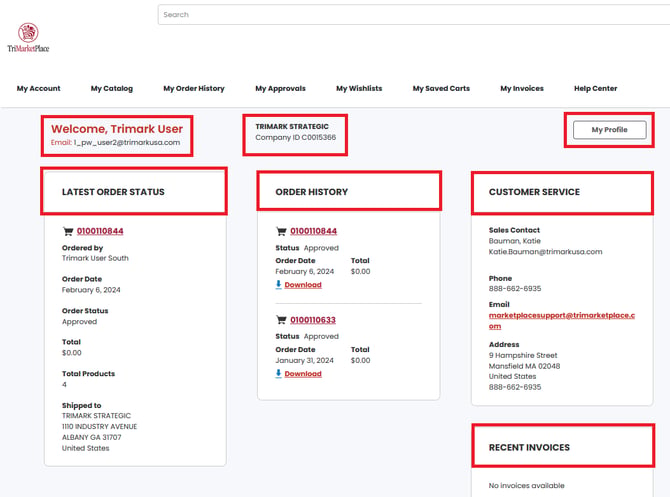Click the Welcome, Trimark User heading
This screenshot has width=670, height=497.
pos(117,129)
